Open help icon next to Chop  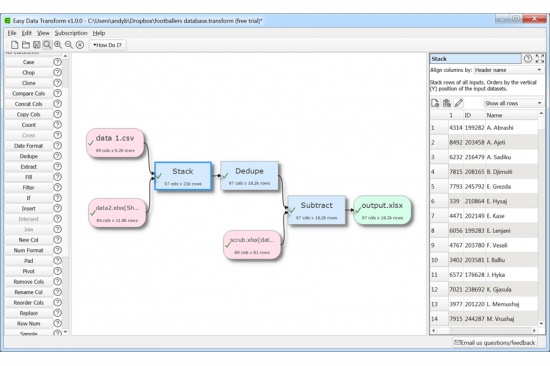(x=58, y=72)
